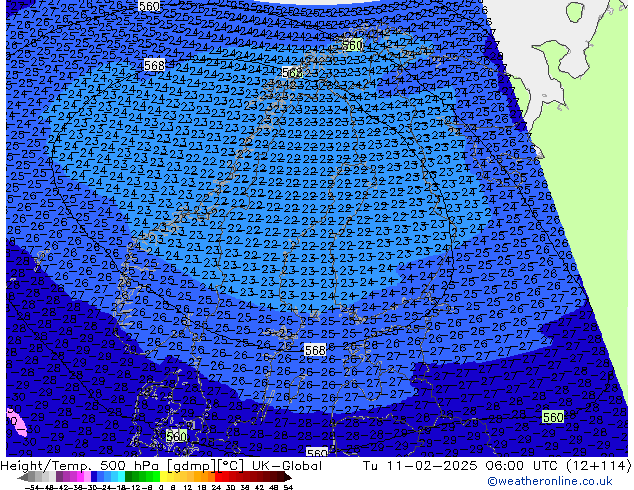Image resolution: width=634 pixels, height=490 pixels.
Task: Click the forecast time "06:00 UTC (12+114)"
Action: click(x=558, y=466)
